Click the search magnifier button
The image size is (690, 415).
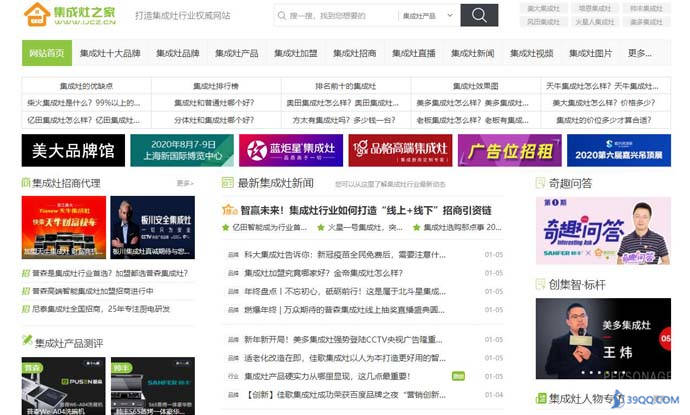click(479, 15)
